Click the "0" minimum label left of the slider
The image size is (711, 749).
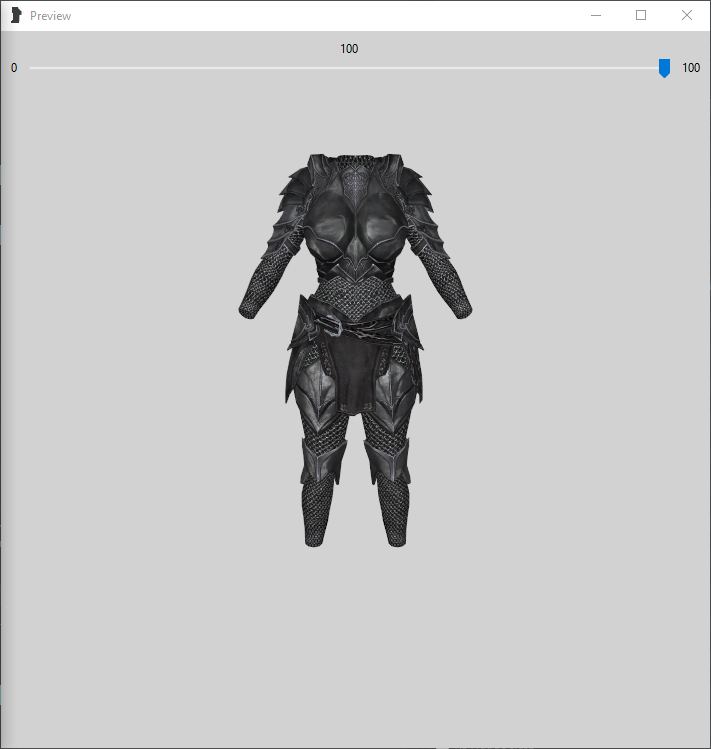(14, 68)
